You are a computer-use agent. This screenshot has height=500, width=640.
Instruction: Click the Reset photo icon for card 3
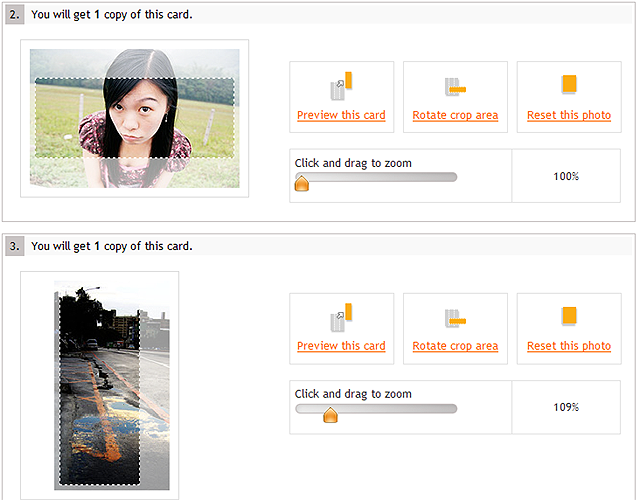[x=569, y=316]
